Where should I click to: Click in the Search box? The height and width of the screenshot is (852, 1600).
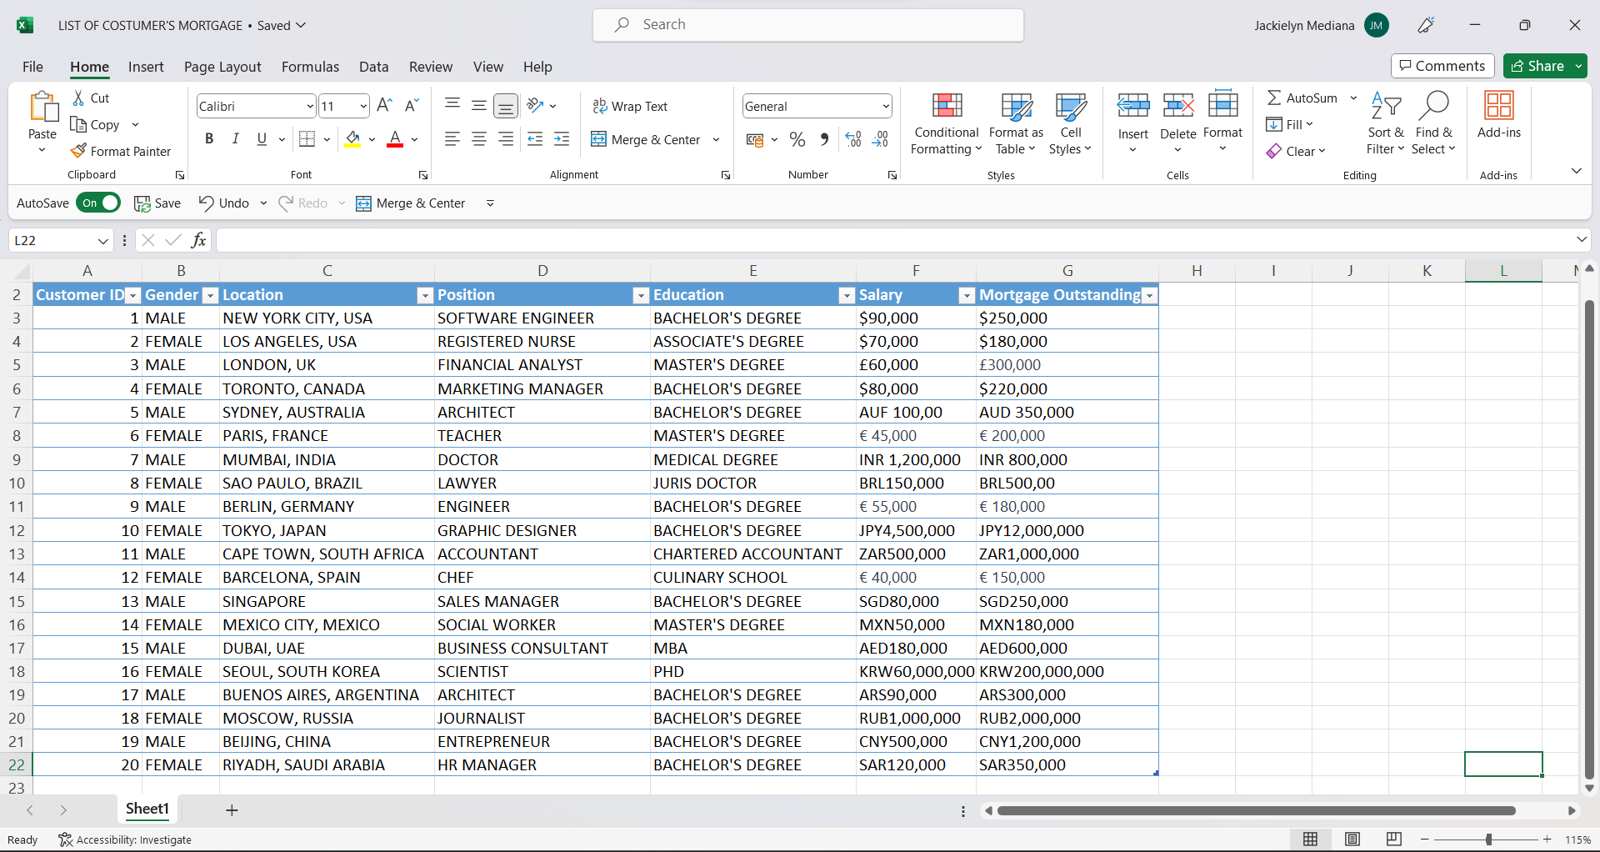pos(808,25)
